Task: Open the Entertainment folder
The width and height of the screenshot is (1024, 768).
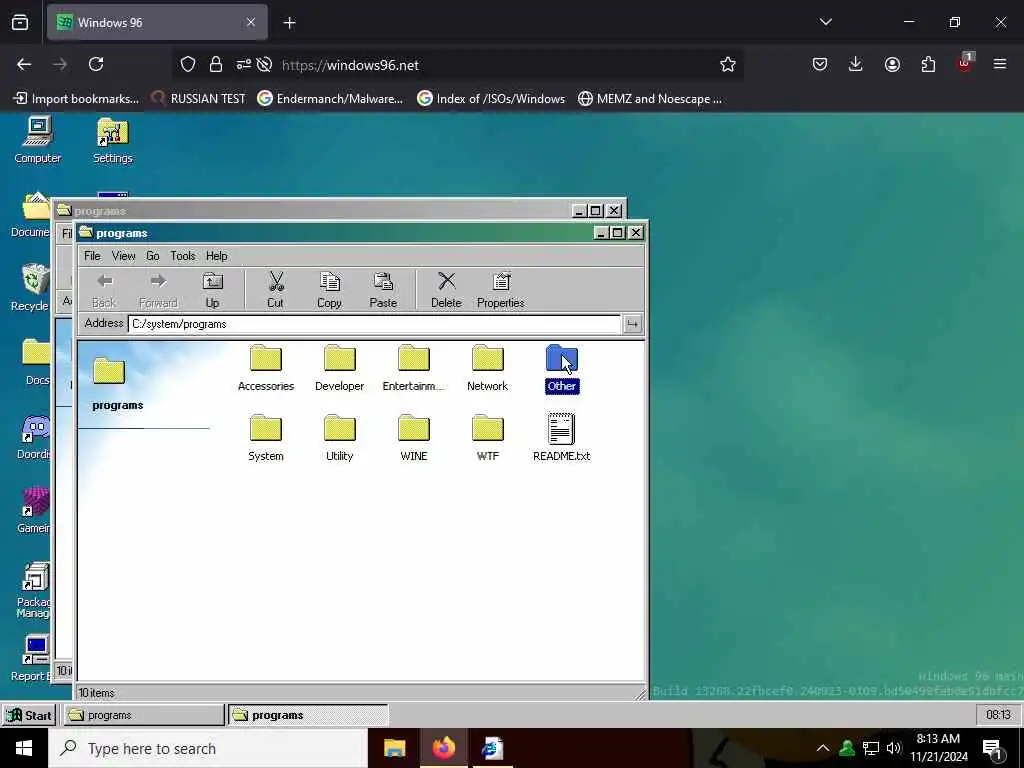Action: [413, 368]
